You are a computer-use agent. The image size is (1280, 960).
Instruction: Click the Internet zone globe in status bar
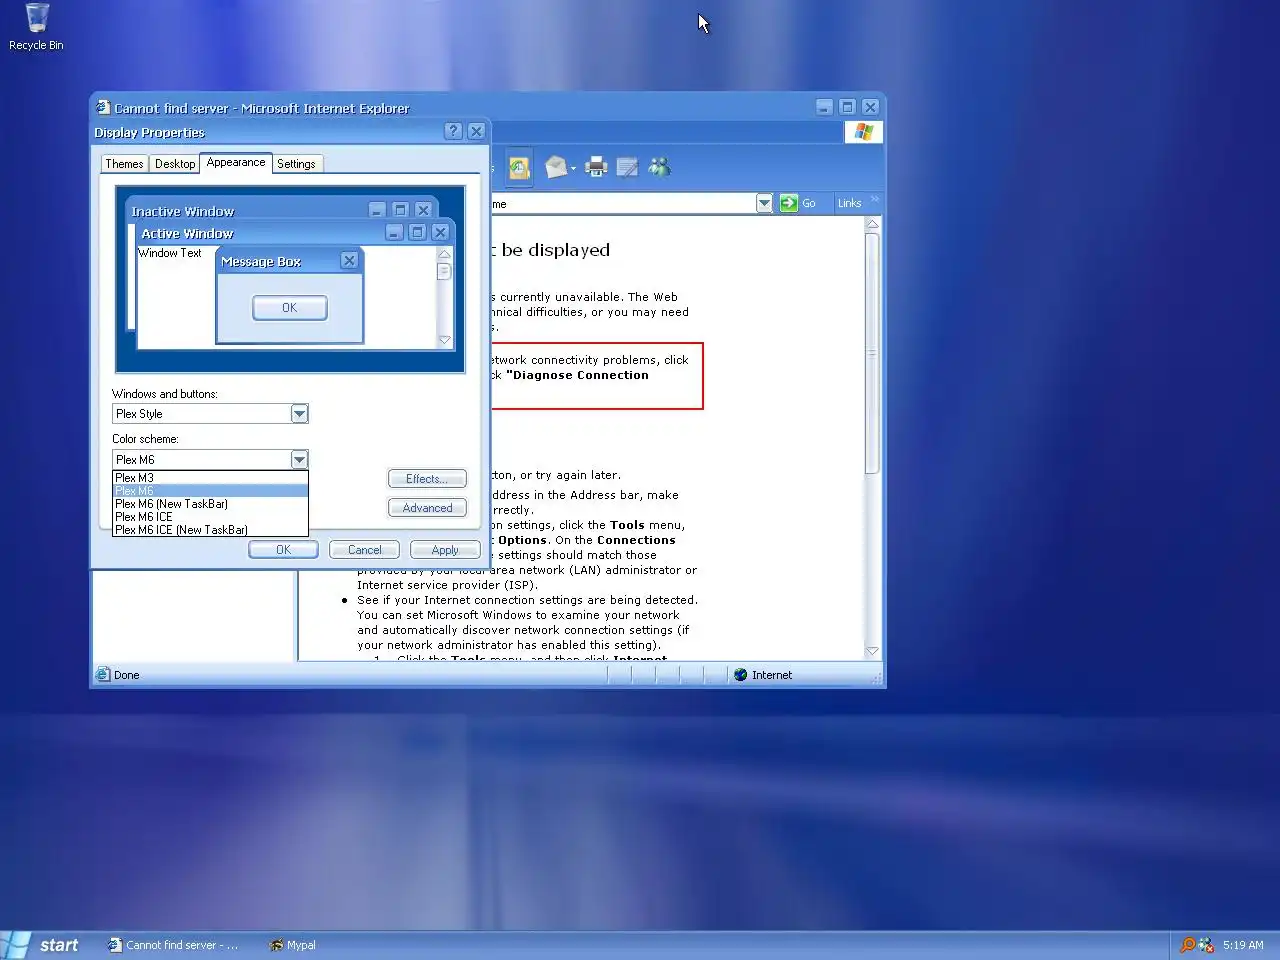pyautogui.click(x=740, y=675)
